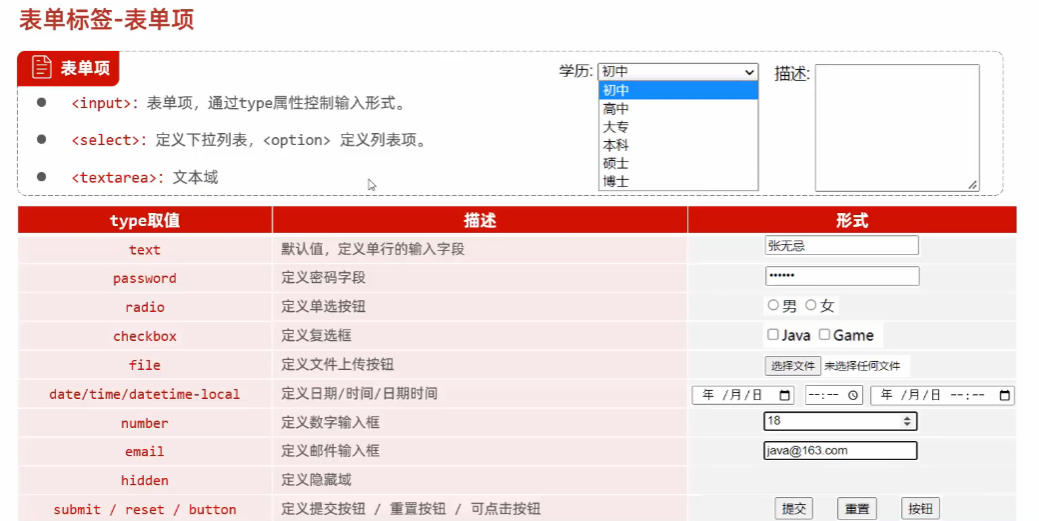
Task: Select the 女 radio button
Action: (x=811, y=305)
